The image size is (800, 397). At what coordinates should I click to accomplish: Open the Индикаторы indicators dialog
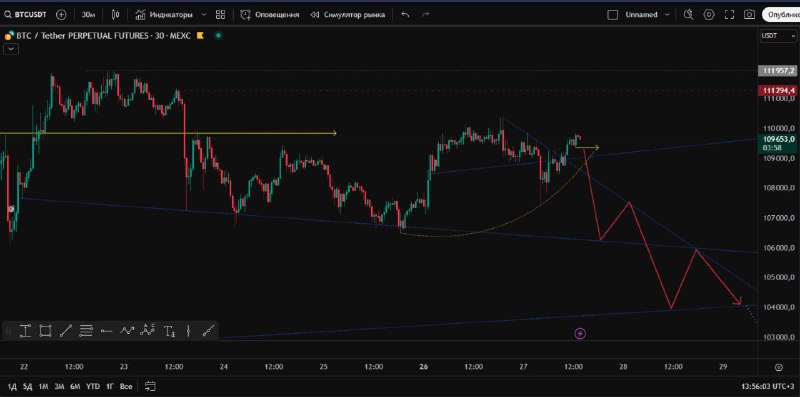tap(164, 15)
